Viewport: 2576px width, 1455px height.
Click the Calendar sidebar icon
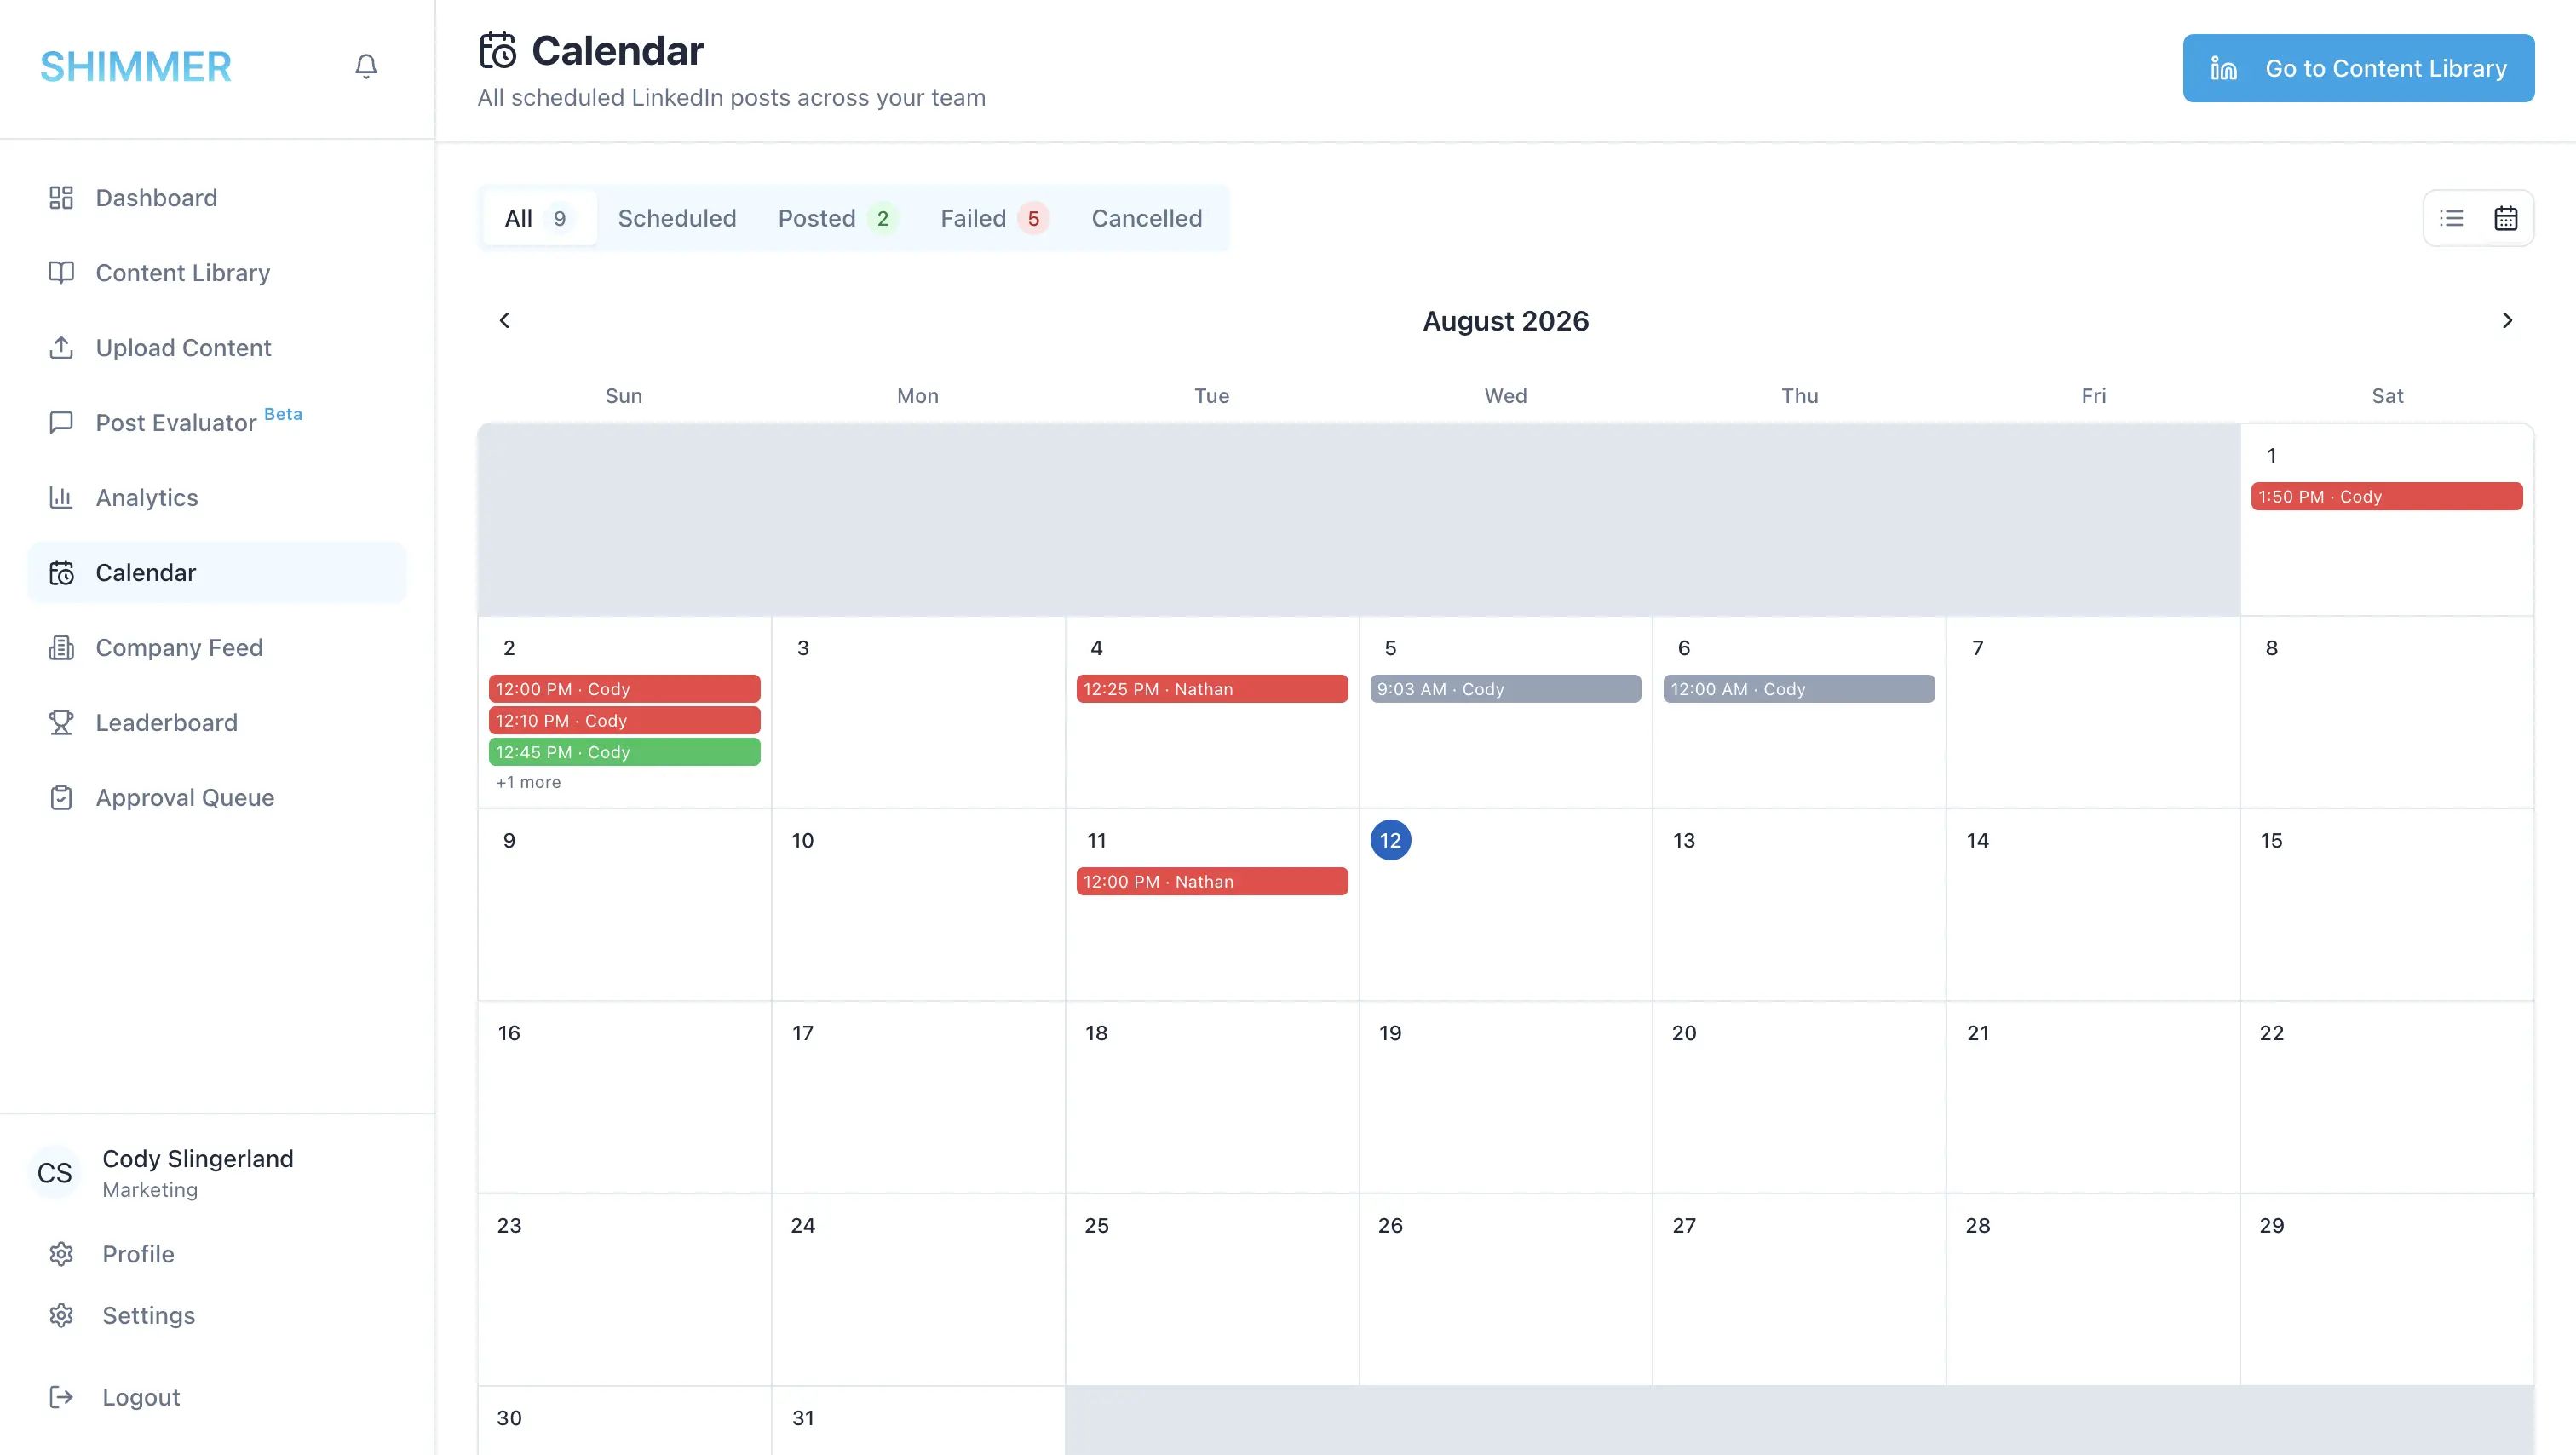(61, 573)
